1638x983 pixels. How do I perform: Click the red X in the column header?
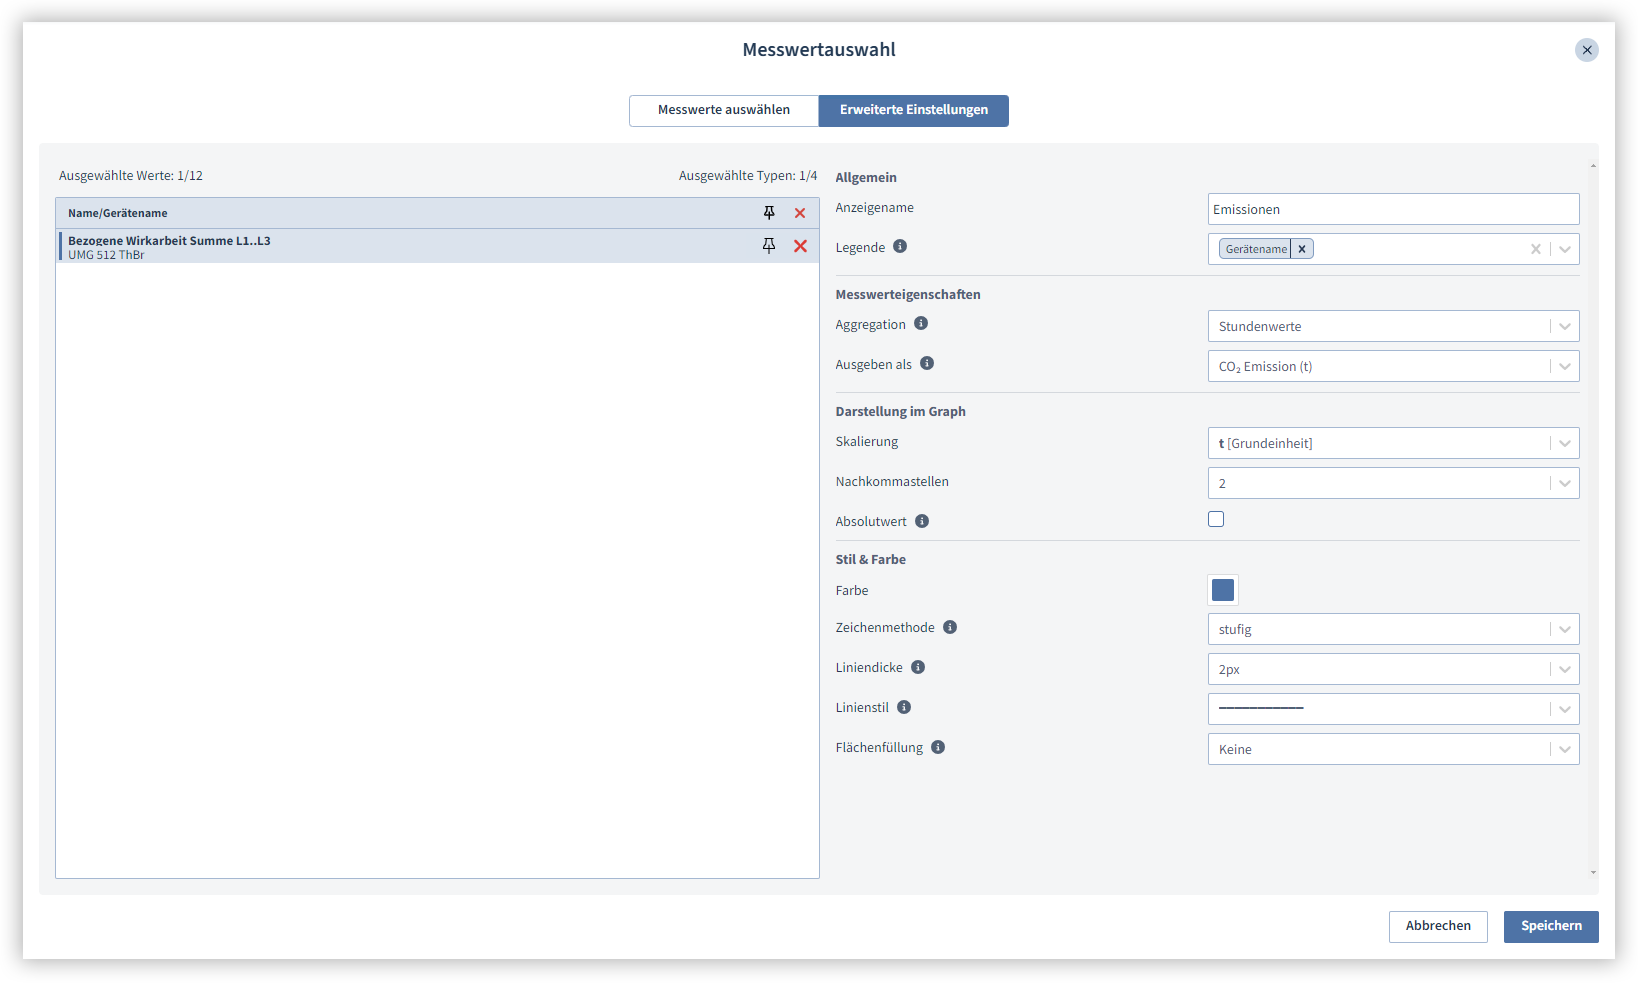tap(800, 213)
